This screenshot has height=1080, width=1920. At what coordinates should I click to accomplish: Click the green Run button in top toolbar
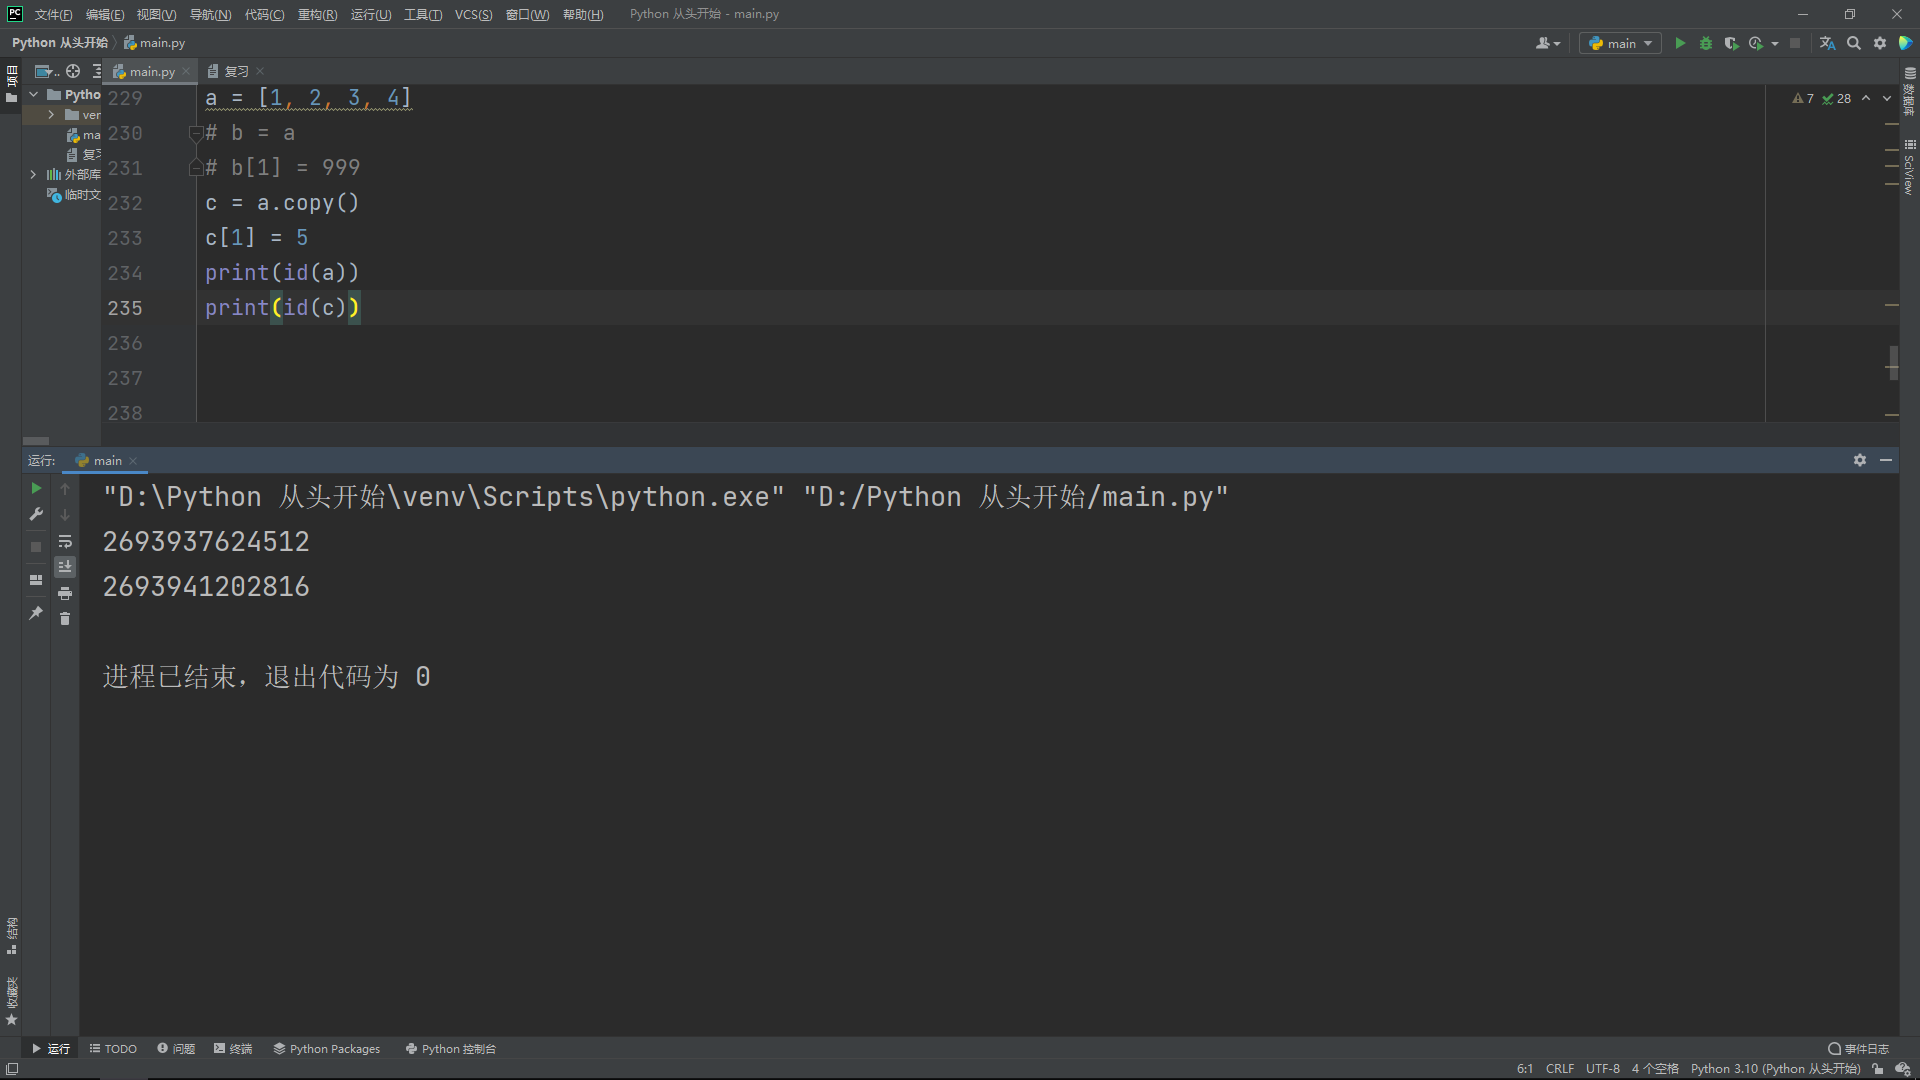1680,43
